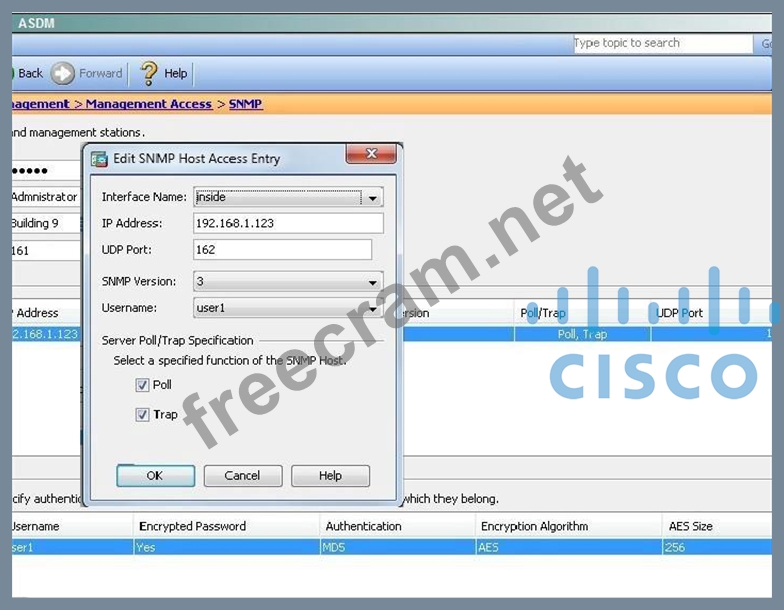
Task: Toggle the Poll checkbox
Action: tap(142, 386)
